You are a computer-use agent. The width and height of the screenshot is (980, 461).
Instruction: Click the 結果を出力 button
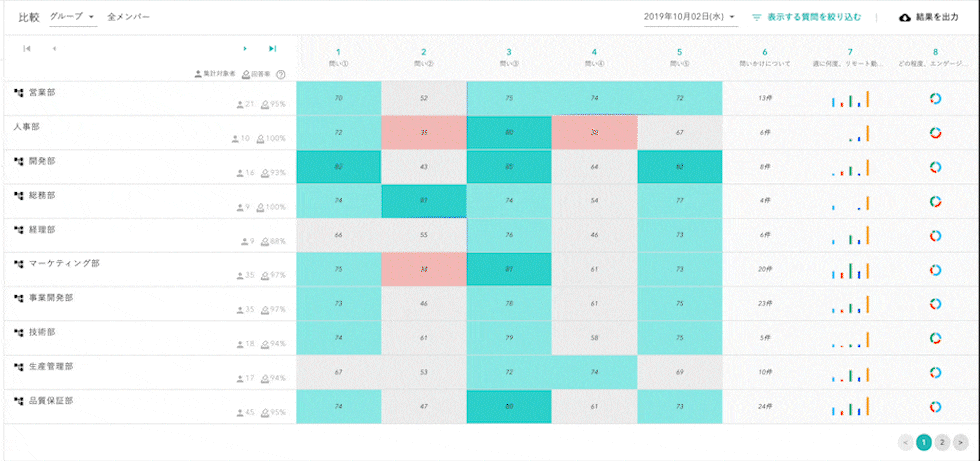[937, 17]
